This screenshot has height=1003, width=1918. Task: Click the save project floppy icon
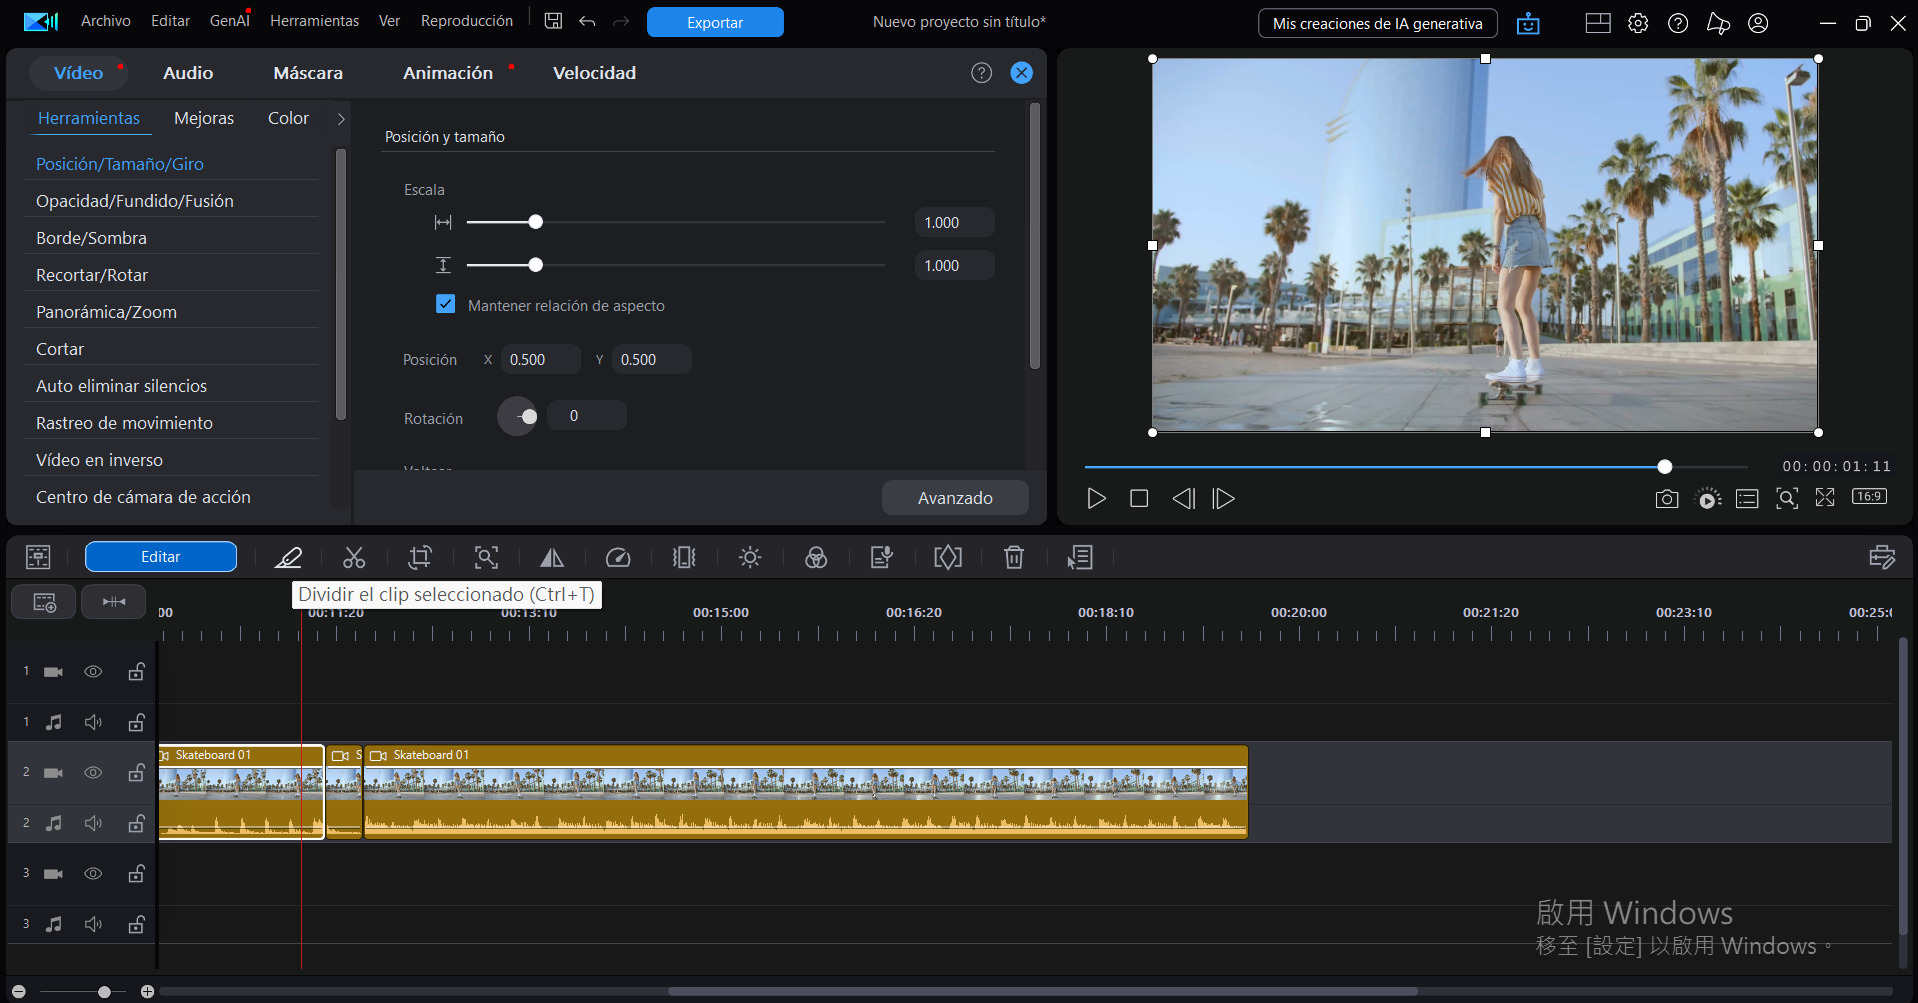pyautogui.click(x=553, y=21)
